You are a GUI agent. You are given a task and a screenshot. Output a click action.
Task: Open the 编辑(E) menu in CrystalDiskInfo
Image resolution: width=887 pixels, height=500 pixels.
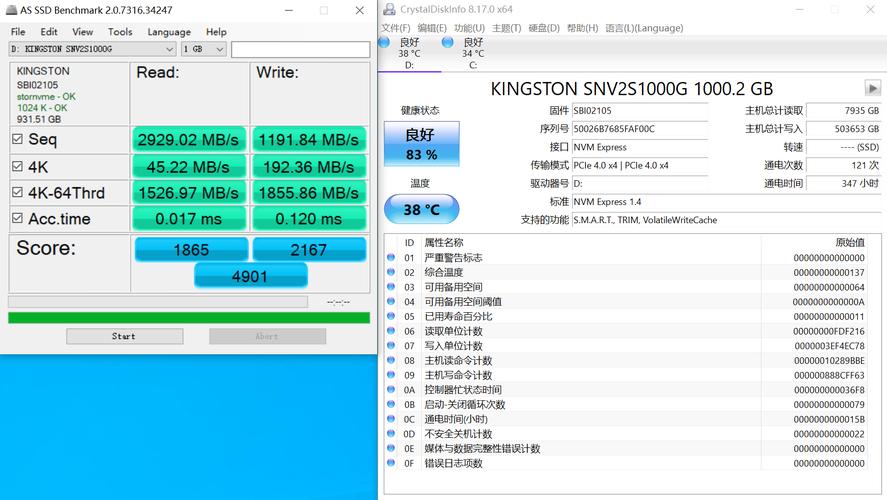(x=432, y=28)
